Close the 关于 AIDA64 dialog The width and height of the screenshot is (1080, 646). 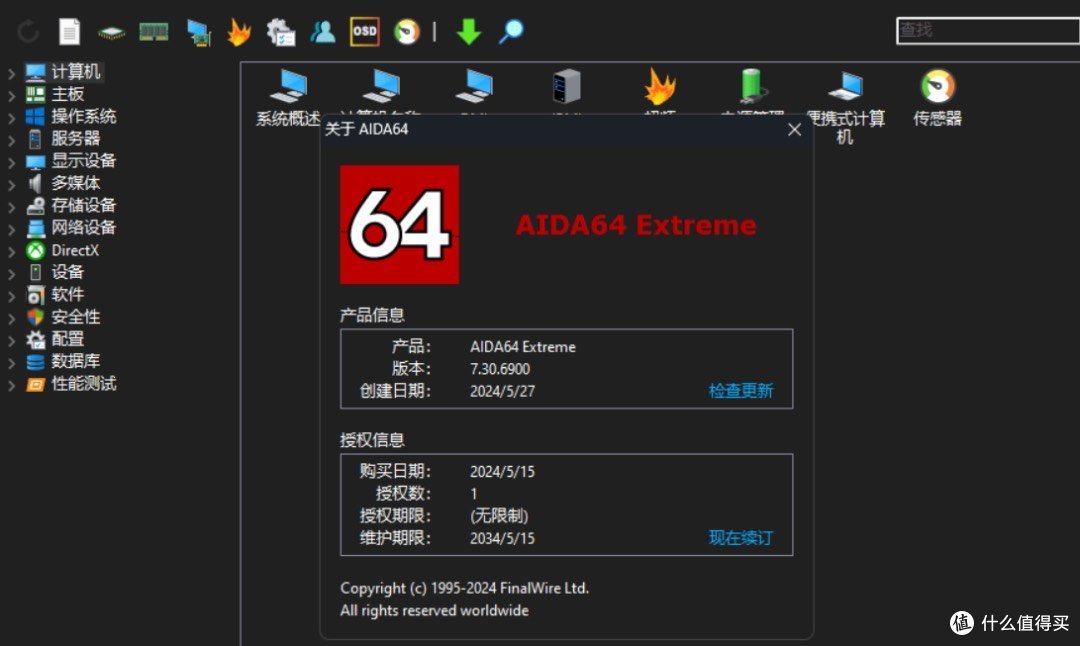click(x=794, y=129)
